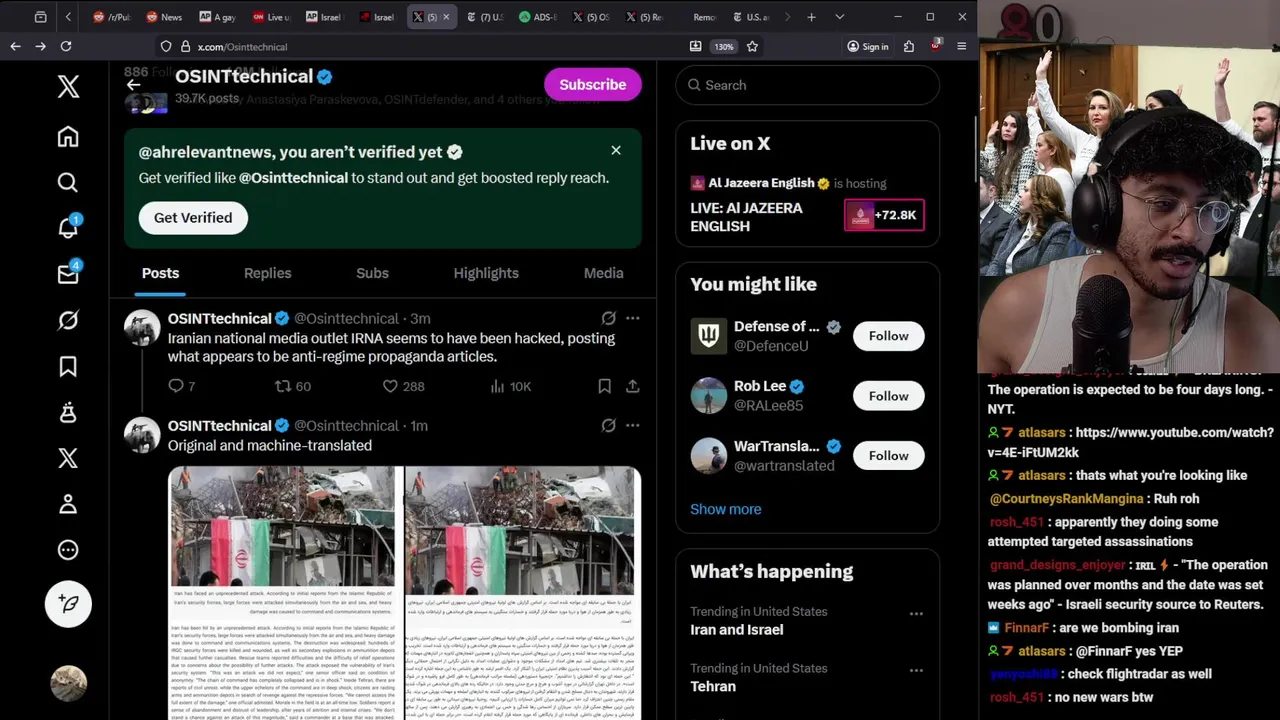The width and height of the screenshot is (1280, 720).
Task: Click the +72.8K live listeners badge
Action: click(884, 215)
